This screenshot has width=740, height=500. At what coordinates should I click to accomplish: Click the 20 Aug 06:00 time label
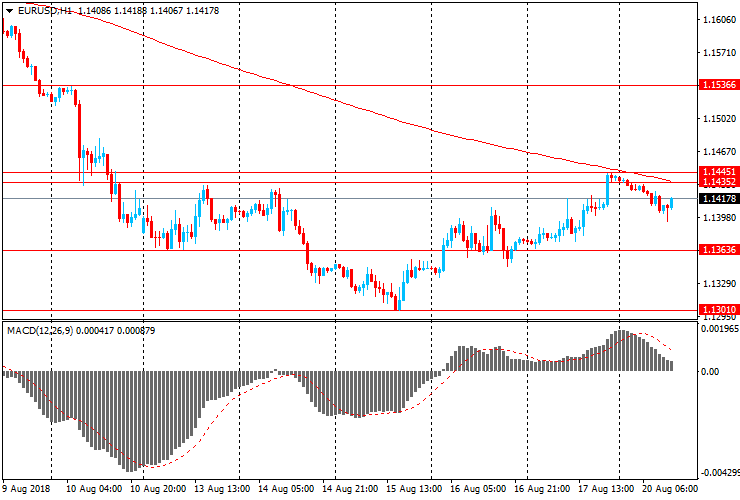click(670, 489)
